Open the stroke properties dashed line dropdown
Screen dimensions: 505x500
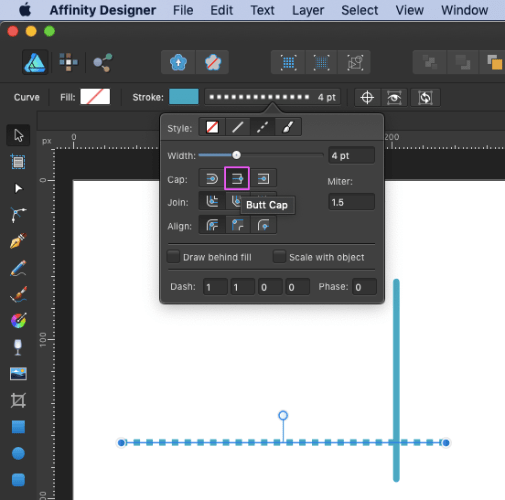[x=273, y=97]
